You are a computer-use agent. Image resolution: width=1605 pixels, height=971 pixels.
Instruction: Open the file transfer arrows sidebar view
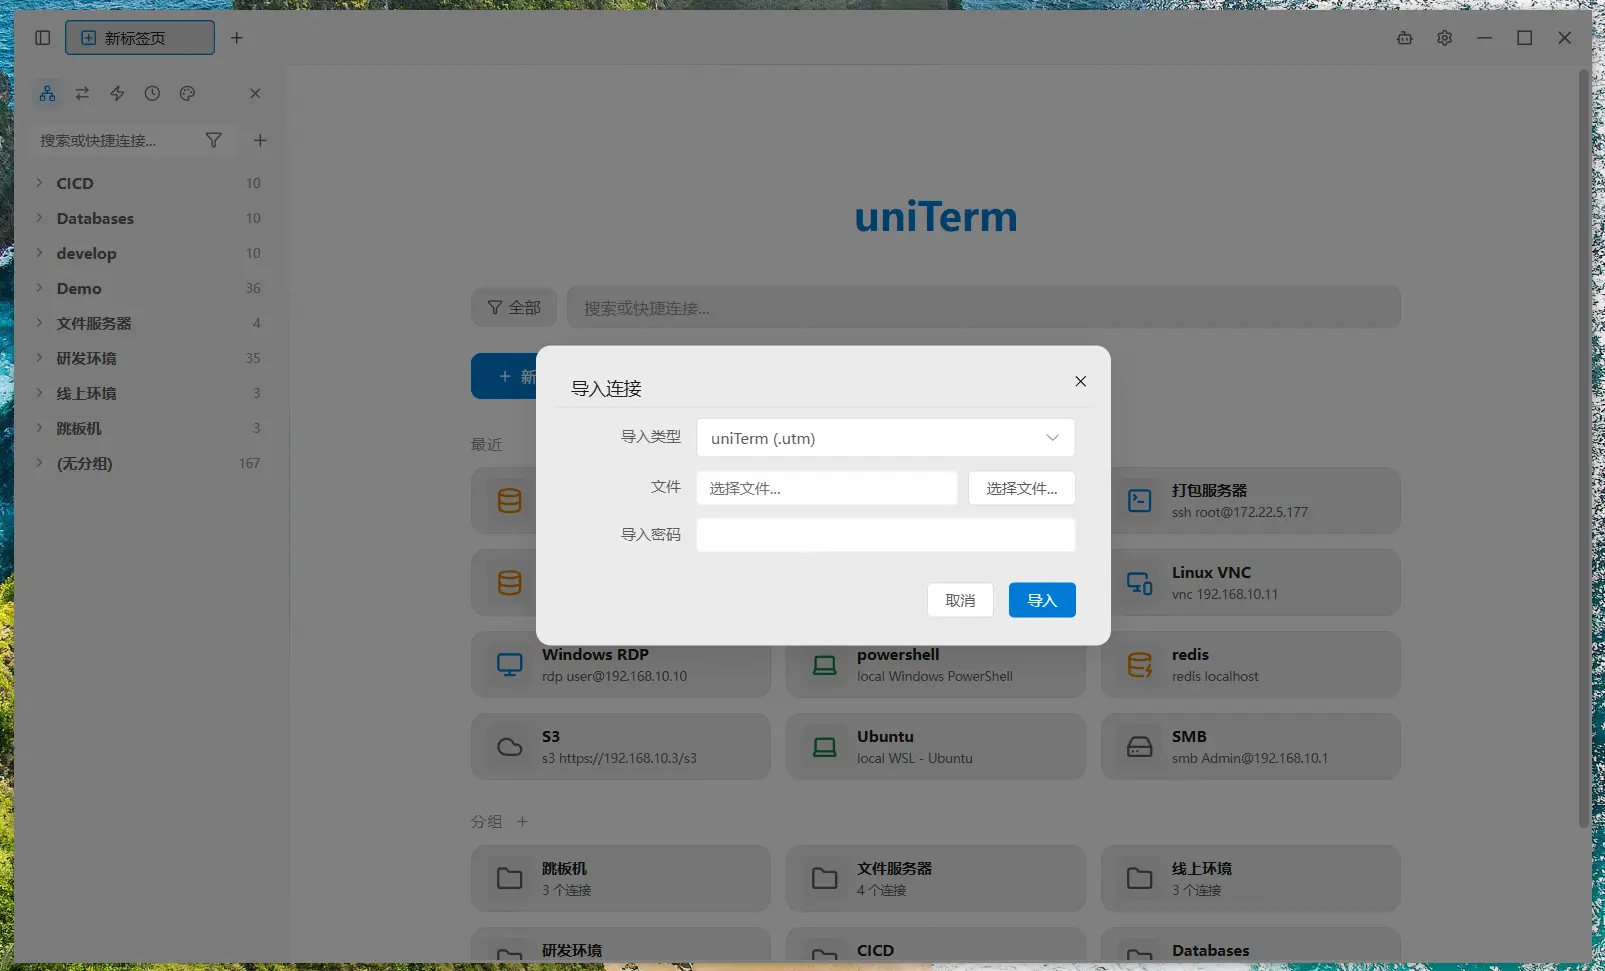[x=82, y=93]
